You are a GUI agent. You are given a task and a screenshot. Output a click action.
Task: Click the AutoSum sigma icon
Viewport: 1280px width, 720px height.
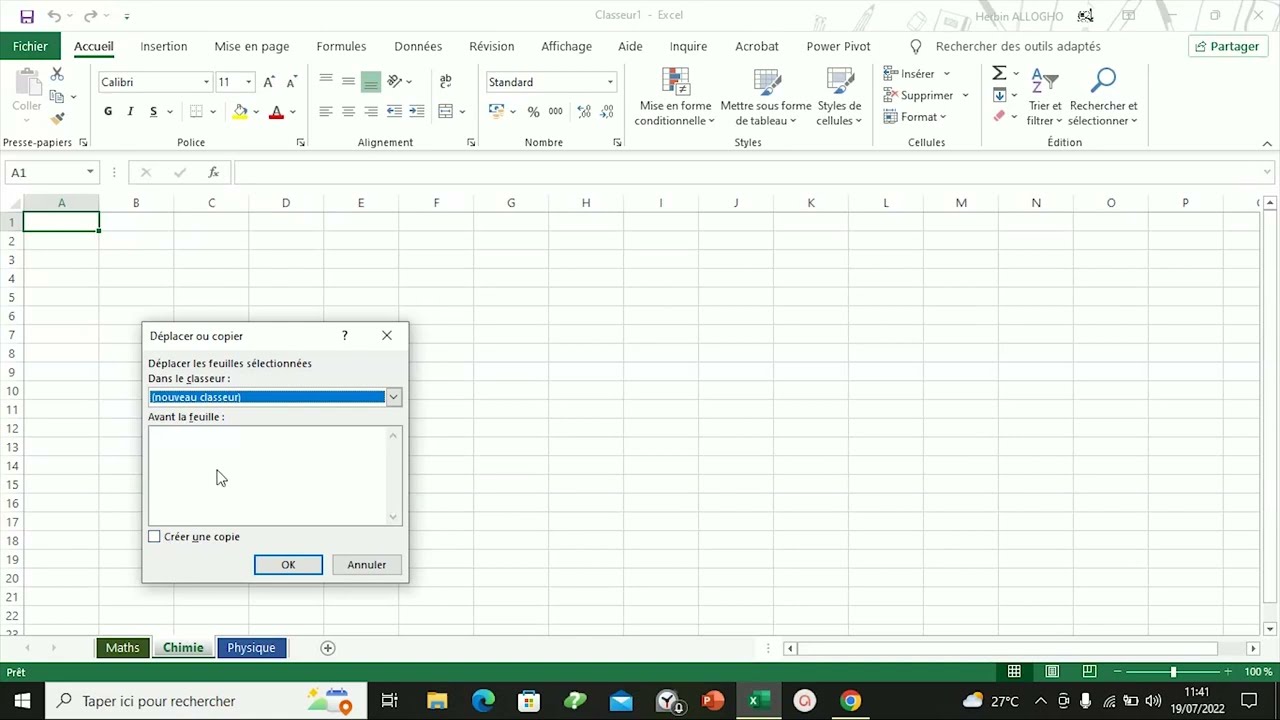(x=999, y=74)
